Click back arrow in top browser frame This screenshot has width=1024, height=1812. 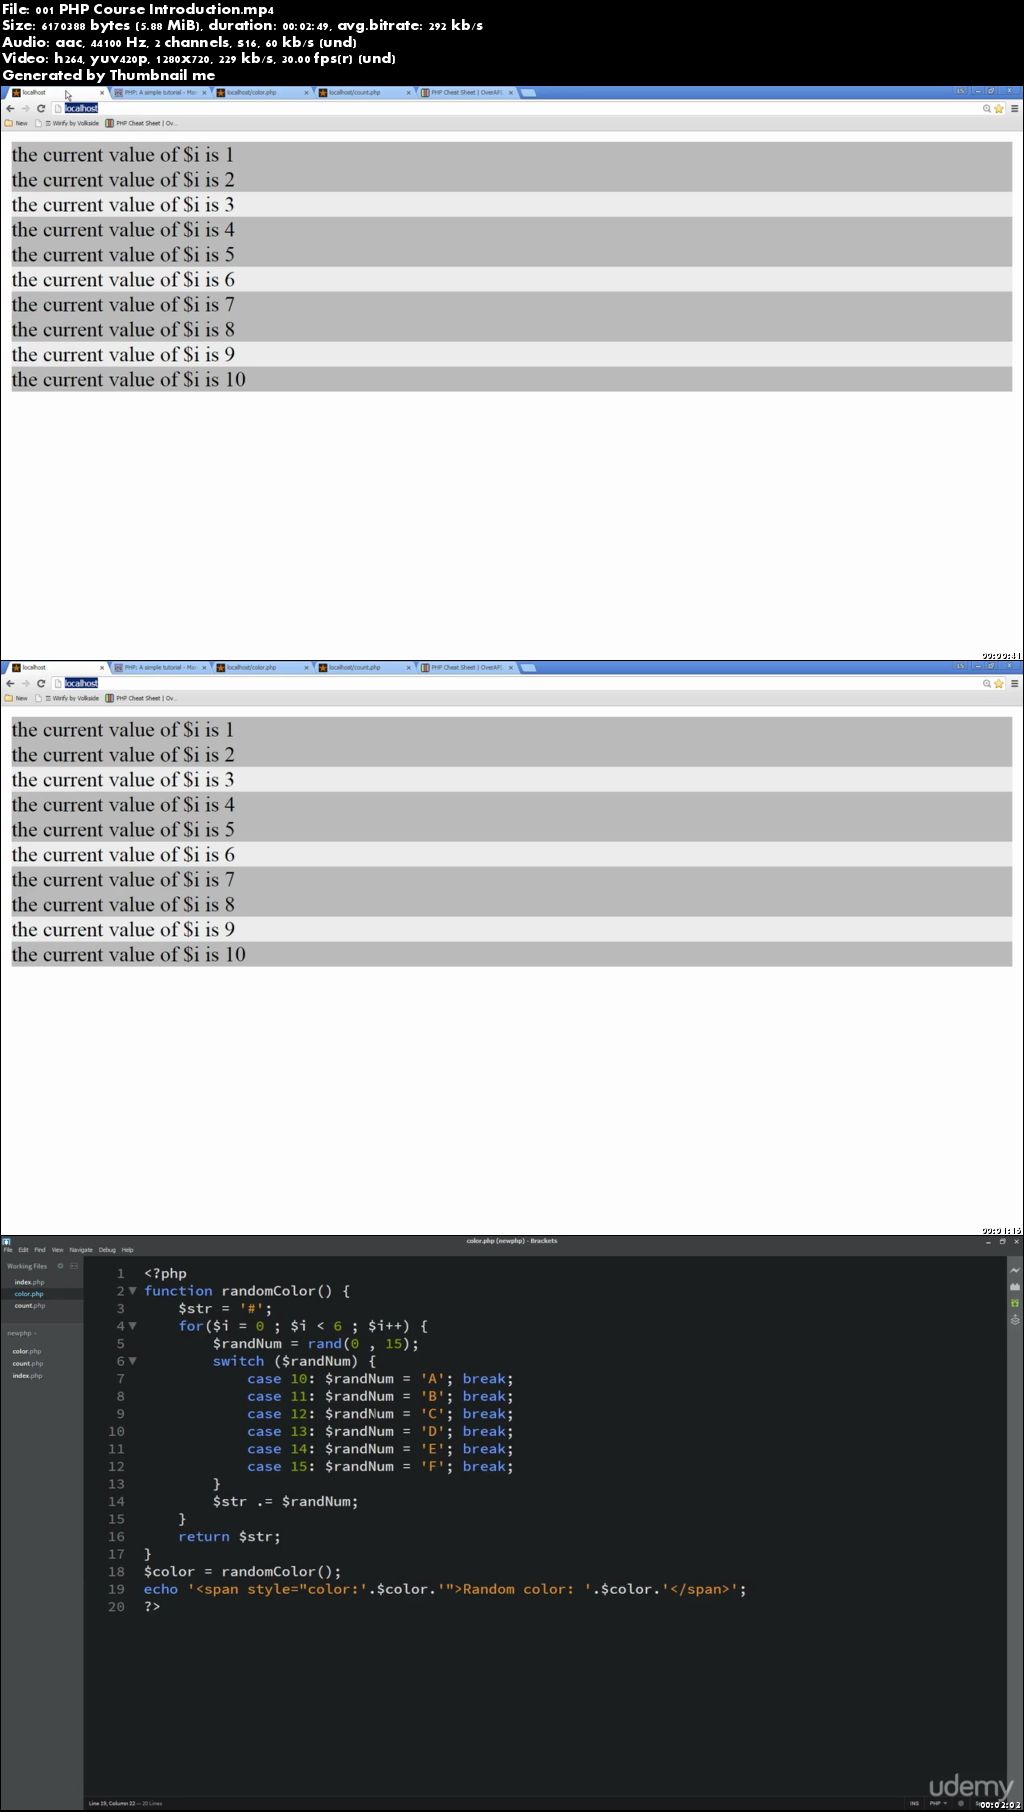(x=10, y=108)
